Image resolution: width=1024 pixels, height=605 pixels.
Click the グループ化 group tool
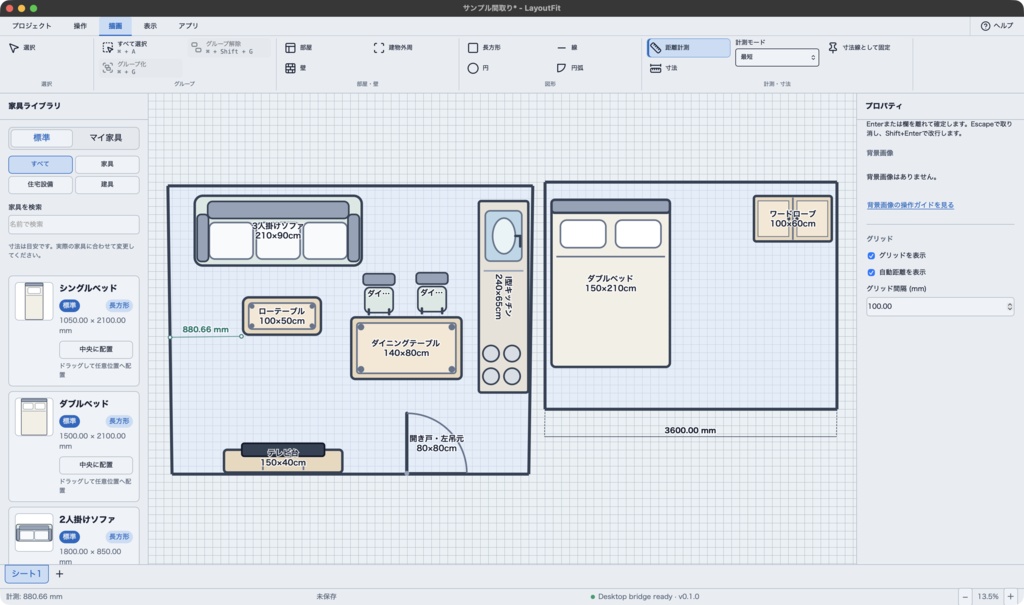(140, 67)
